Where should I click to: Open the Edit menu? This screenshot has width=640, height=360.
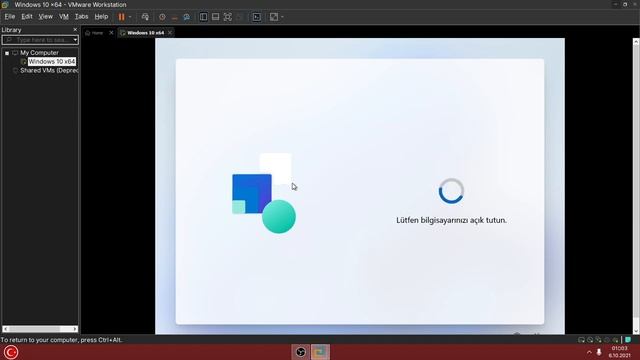pos(27,17)
